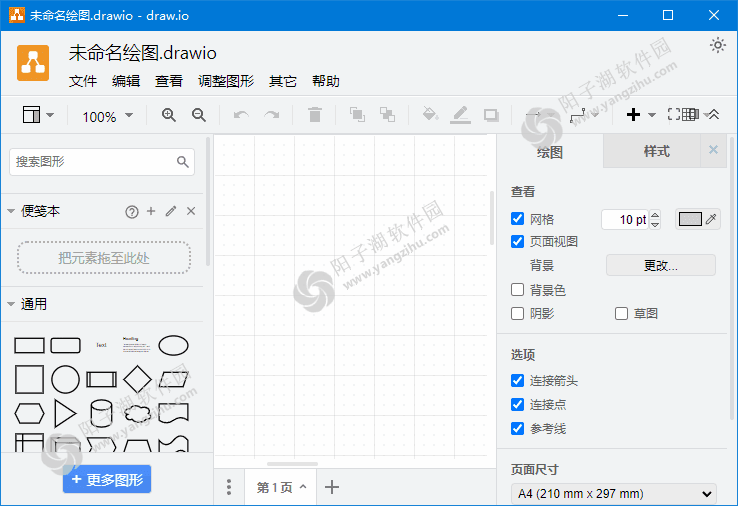This screenshot has width=738, height=506.
Task: Click the grid color eyedropper icon
Action: point(711,219)
